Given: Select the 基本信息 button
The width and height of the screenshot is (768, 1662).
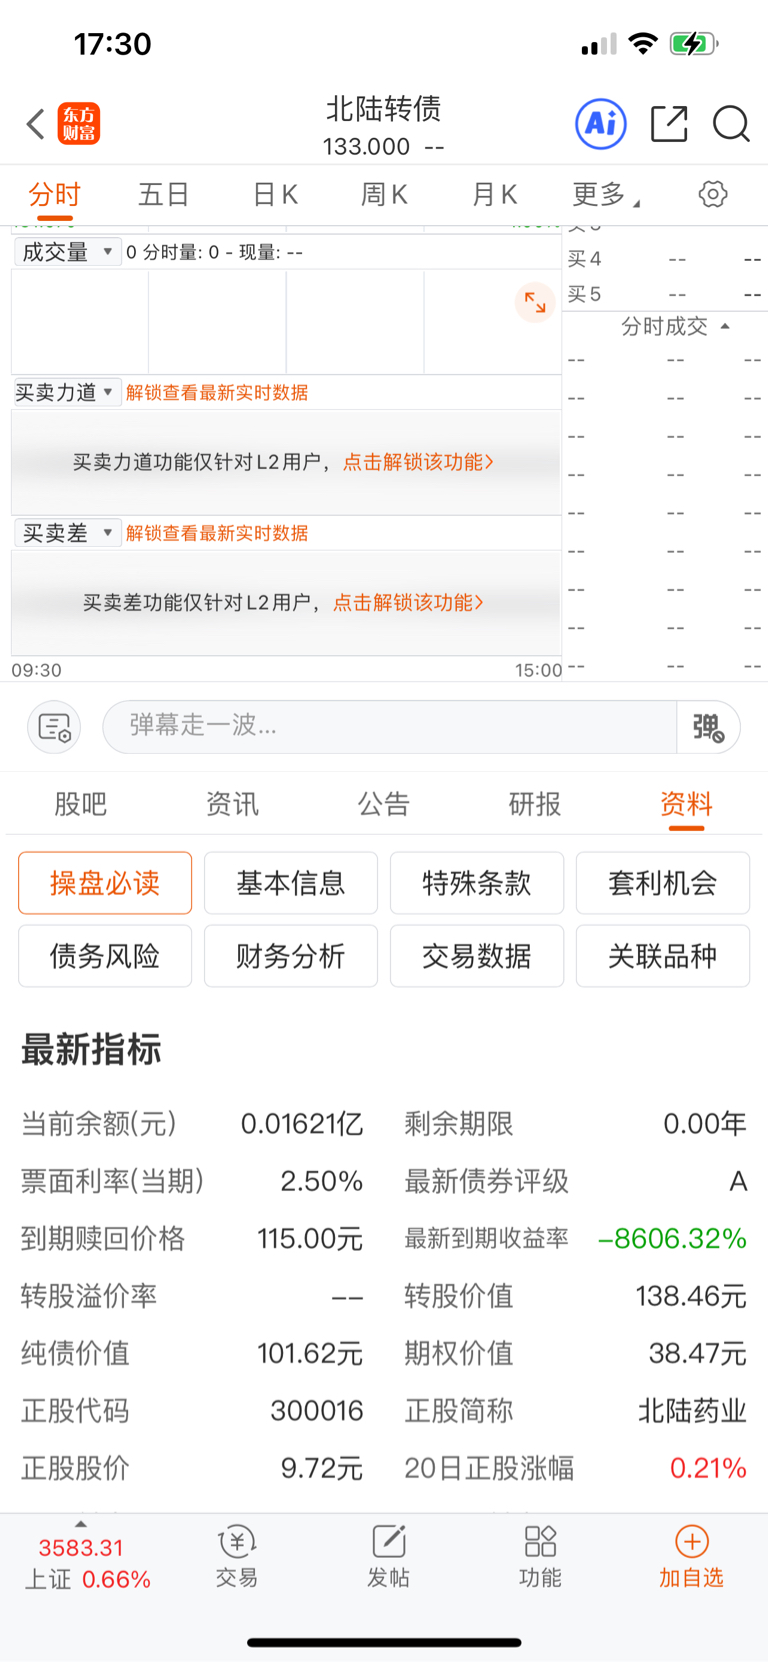Looking at the screenshot, I should tap(291, 883).
